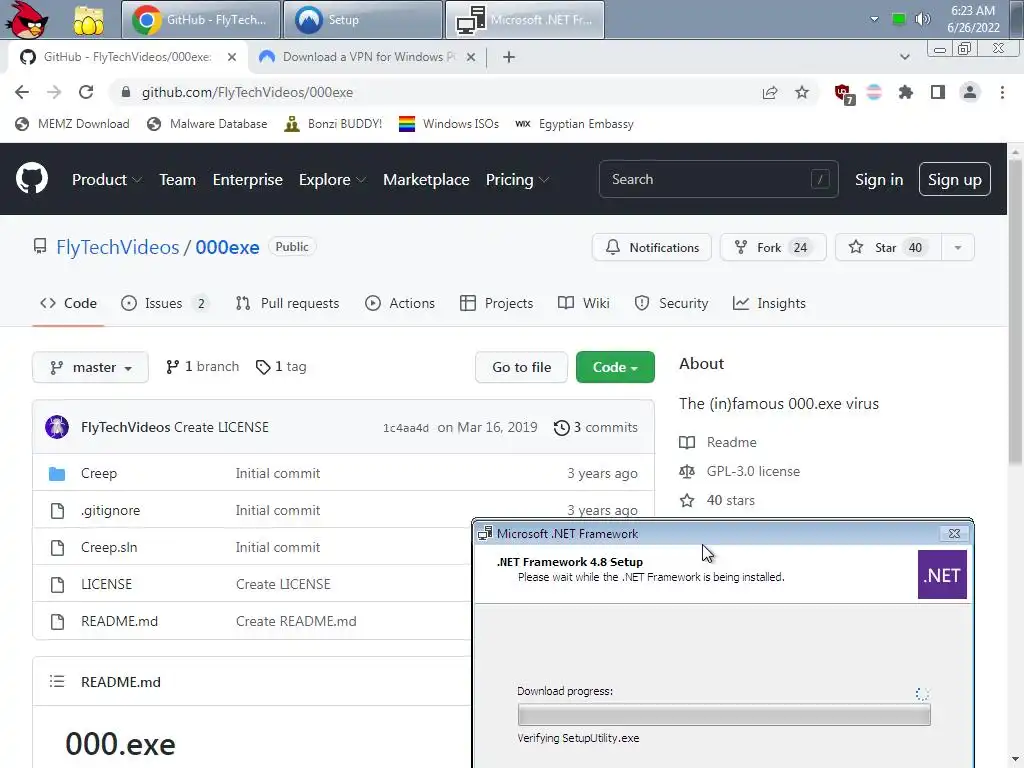Star the 000exe repository
Viewport: 1024px width, 768px height.
888,248
